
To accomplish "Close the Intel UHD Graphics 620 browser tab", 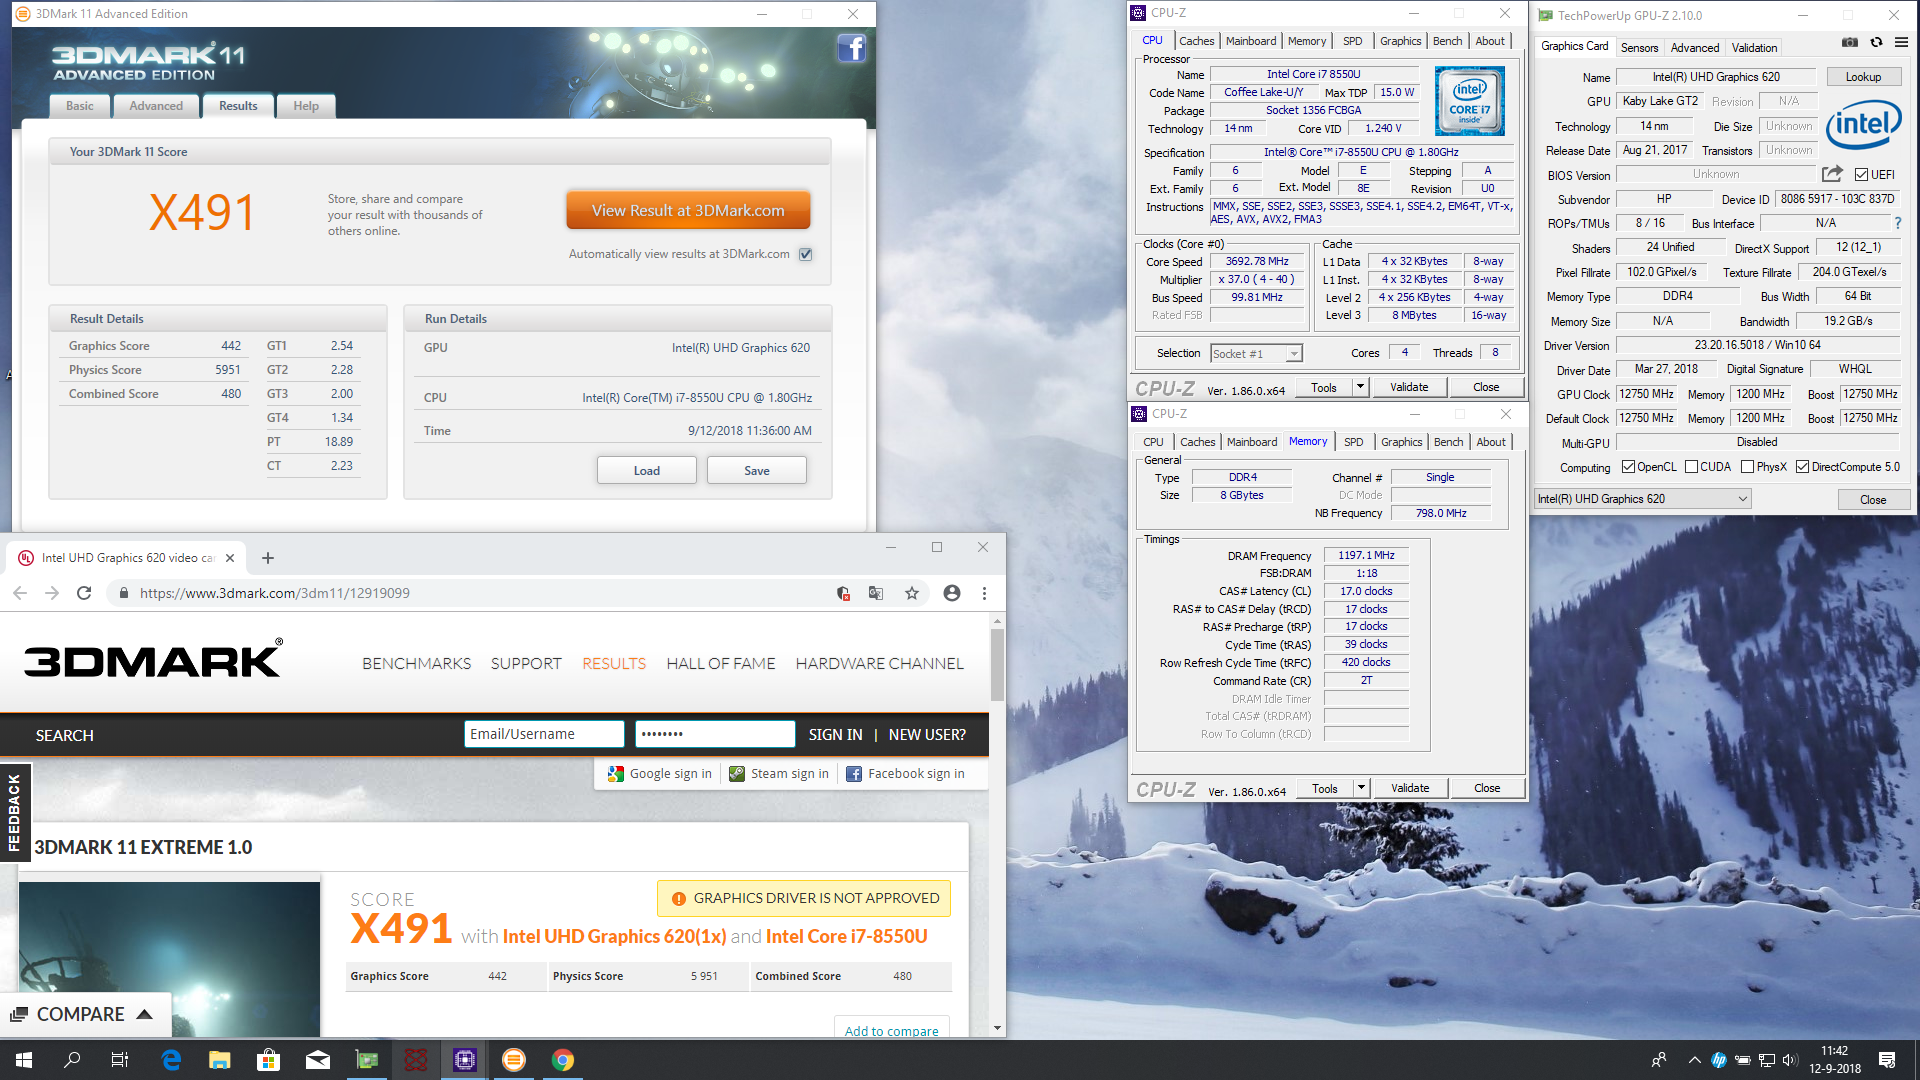I will coord(230,558).
